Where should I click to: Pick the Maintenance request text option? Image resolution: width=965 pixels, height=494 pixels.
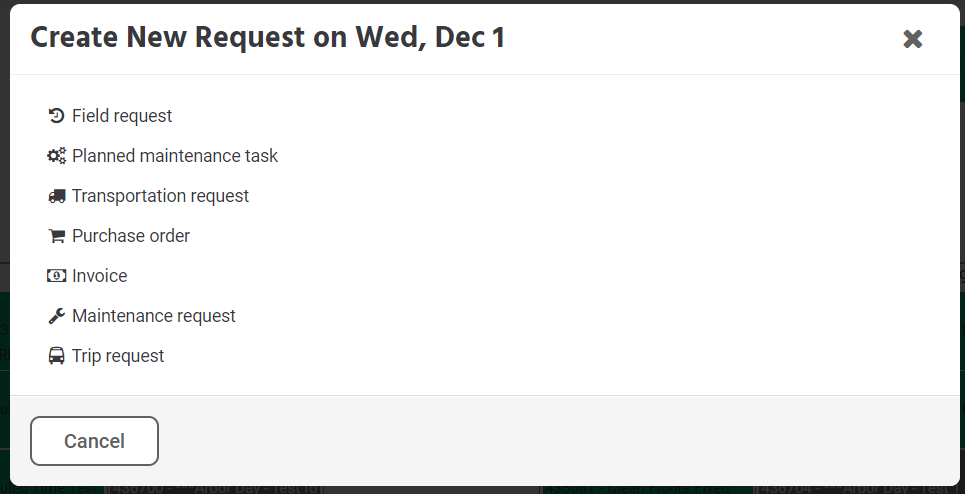click(154, 316)
